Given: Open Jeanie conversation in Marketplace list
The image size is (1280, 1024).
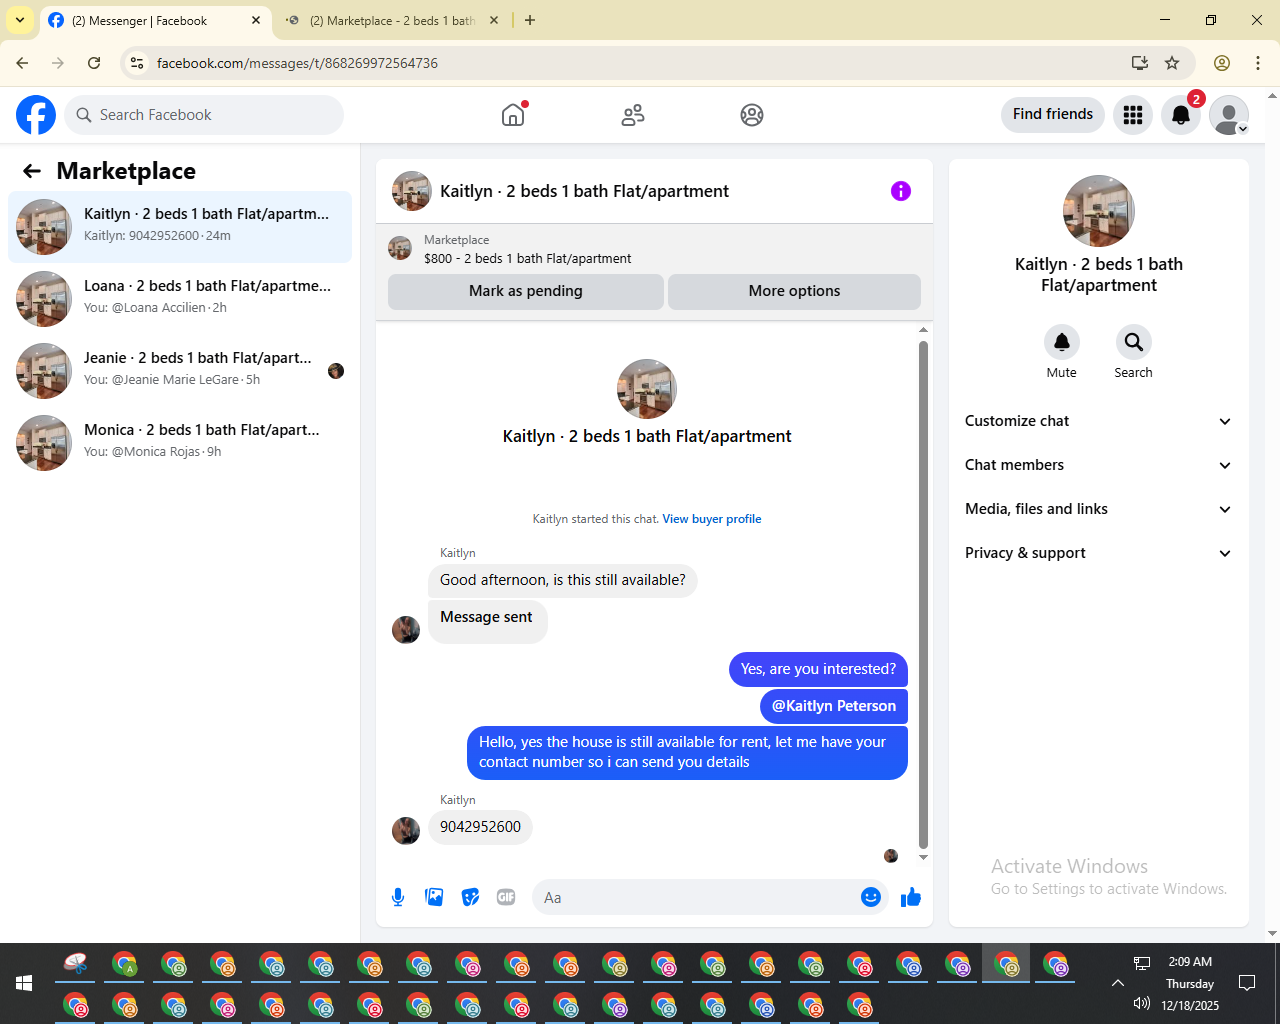Looking at the screenshot, I should tap(180, 371).
